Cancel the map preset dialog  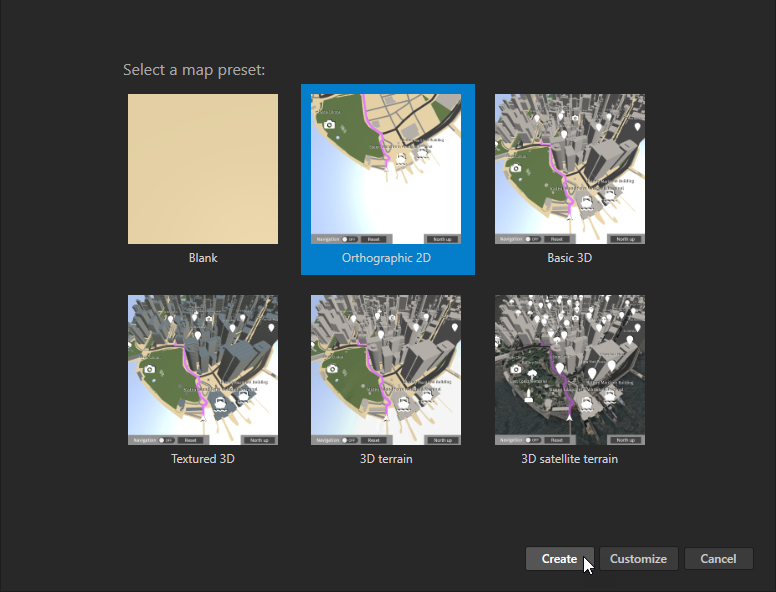[718, 559]
